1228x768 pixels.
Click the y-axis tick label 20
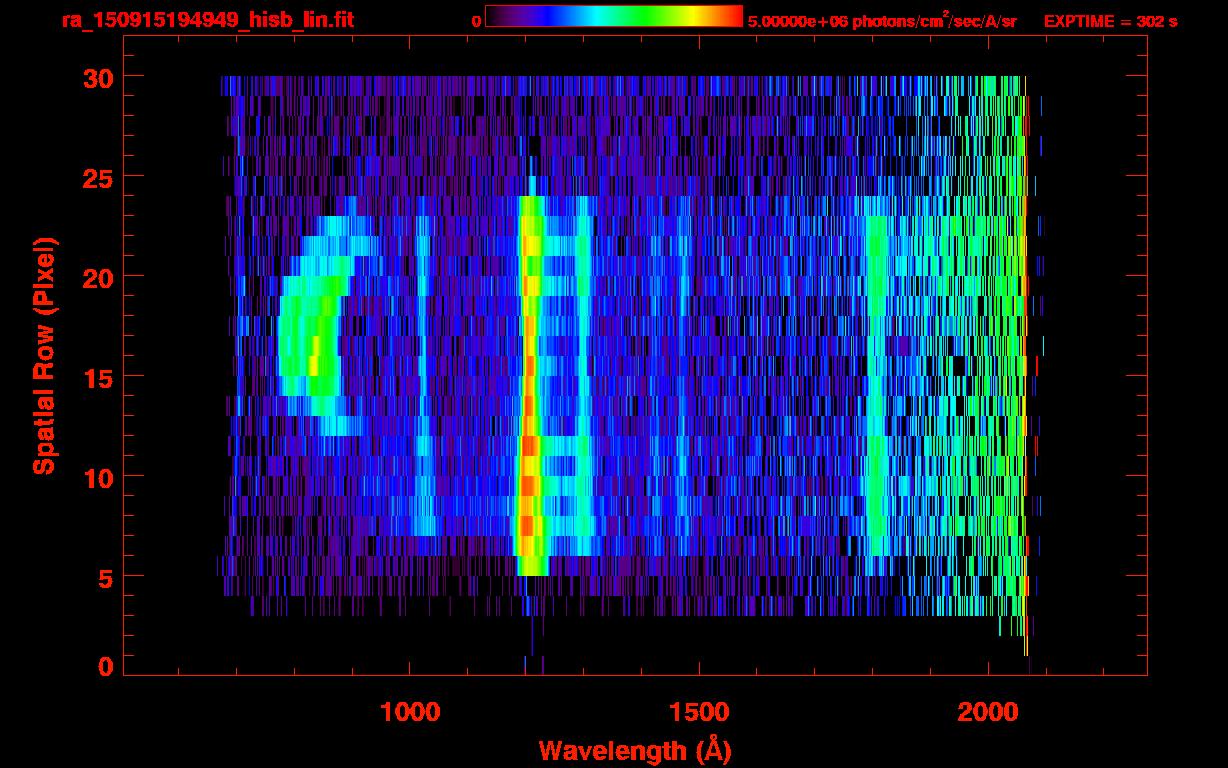click(x=97, y=277)
